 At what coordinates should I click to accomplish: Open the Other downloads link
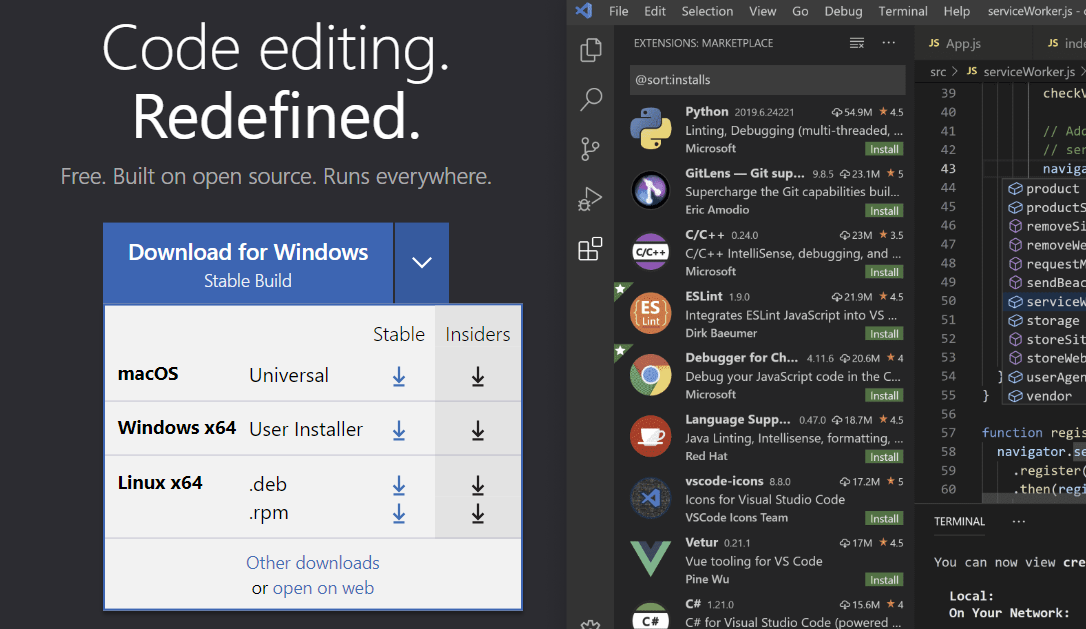click(x=312, y=562)
